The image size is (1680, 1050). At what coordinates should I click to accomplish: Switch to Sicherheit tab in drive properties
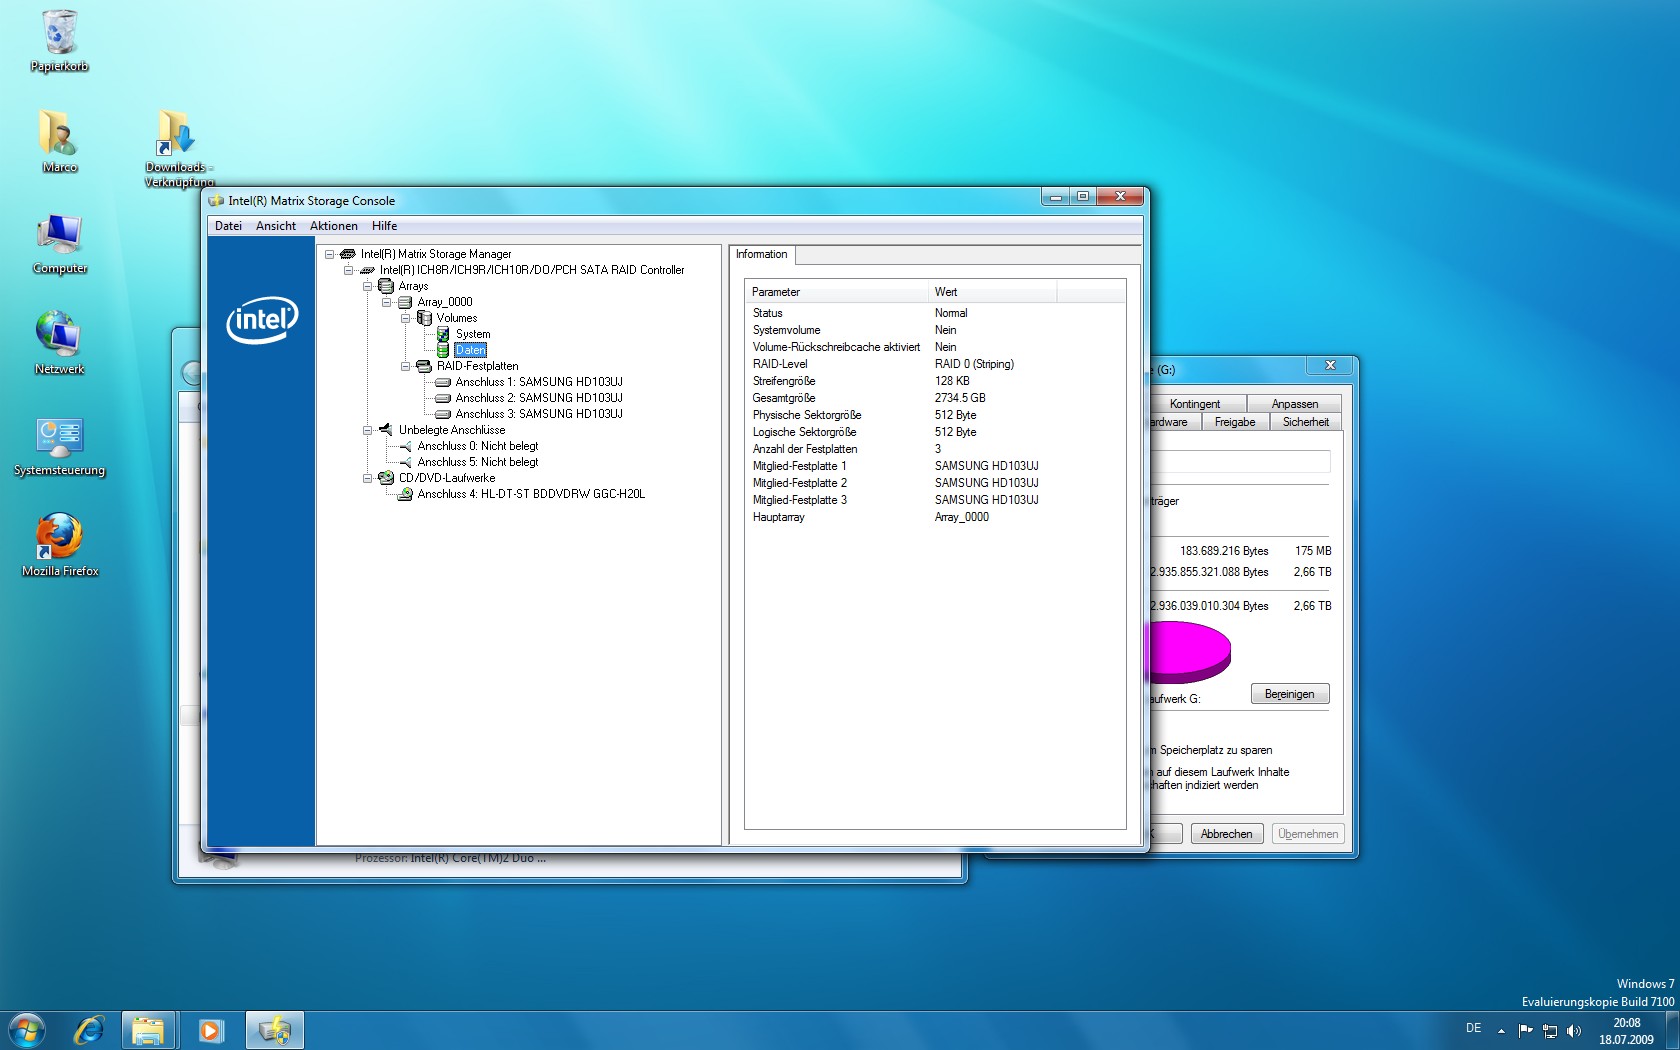coord(1306,422)
